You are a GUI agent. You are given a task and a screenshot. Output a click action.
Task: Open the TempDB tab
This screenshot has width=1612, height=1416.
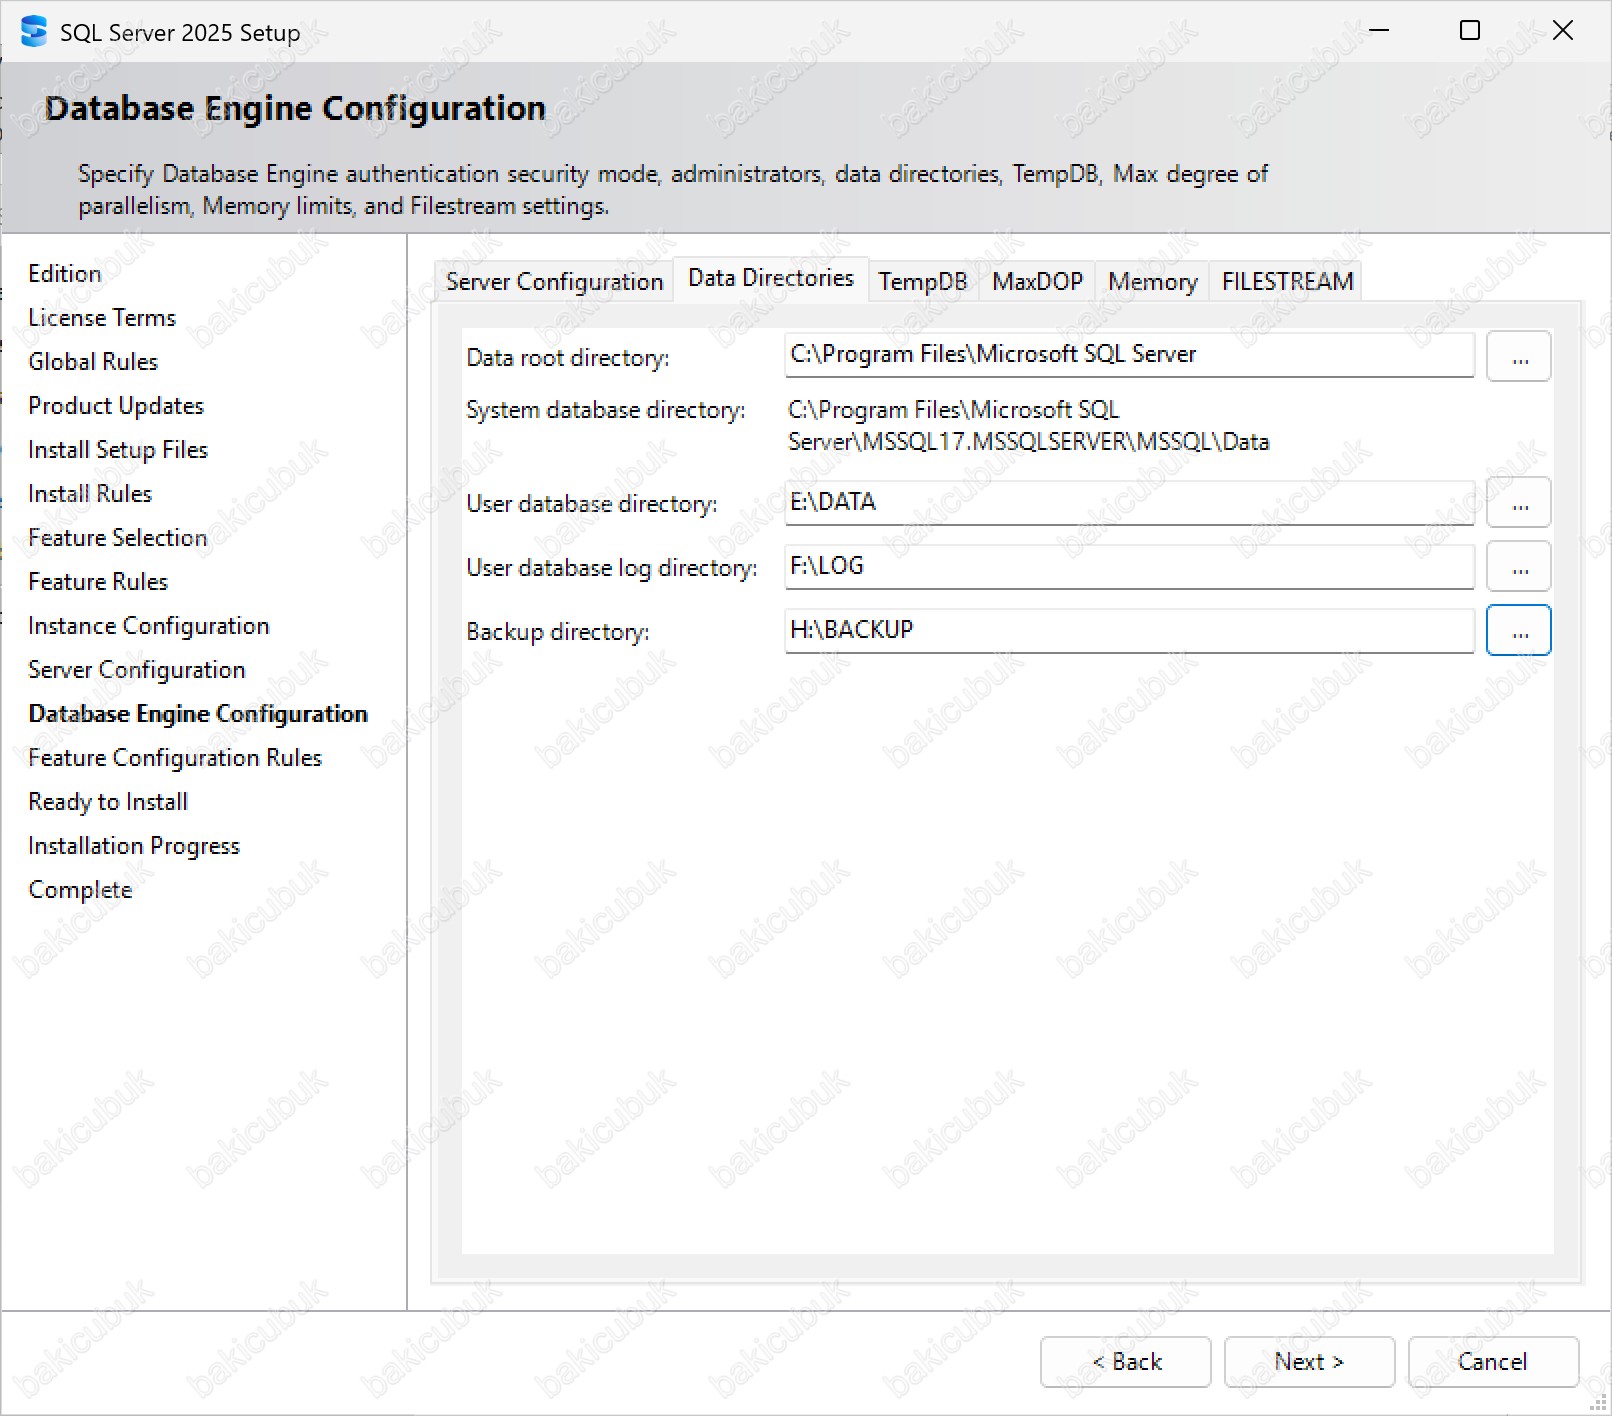click(922, 282)
